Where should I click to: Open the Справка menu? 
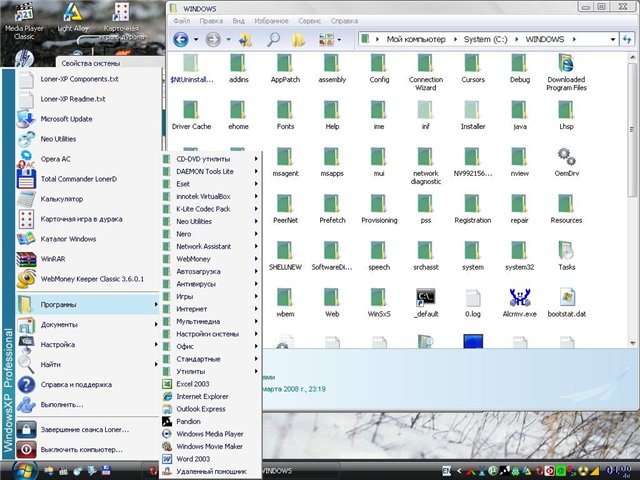pos(344,21)
